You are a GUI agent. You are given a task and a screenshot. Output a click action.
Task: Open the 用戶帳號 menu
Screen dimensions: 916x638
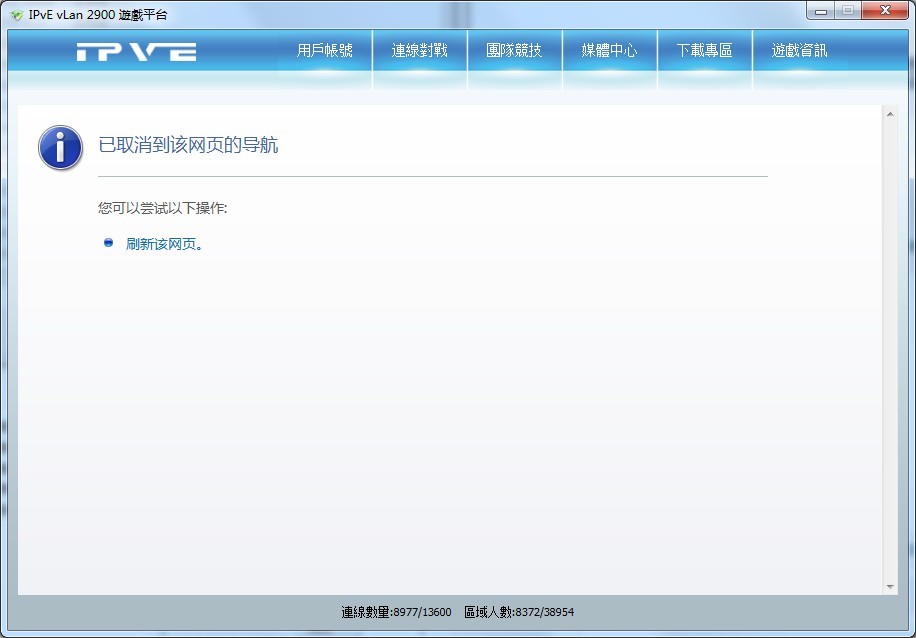point(324,51)
